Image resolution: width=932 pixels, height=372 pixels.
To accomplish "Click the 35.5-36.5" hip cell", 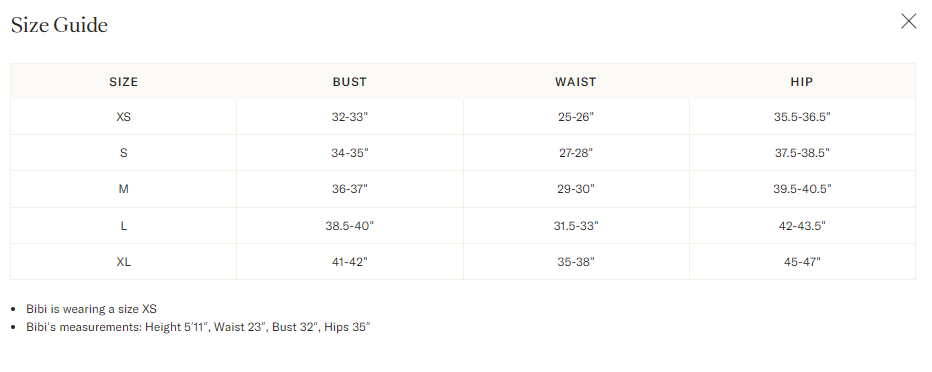I will (x=802, y=117).
